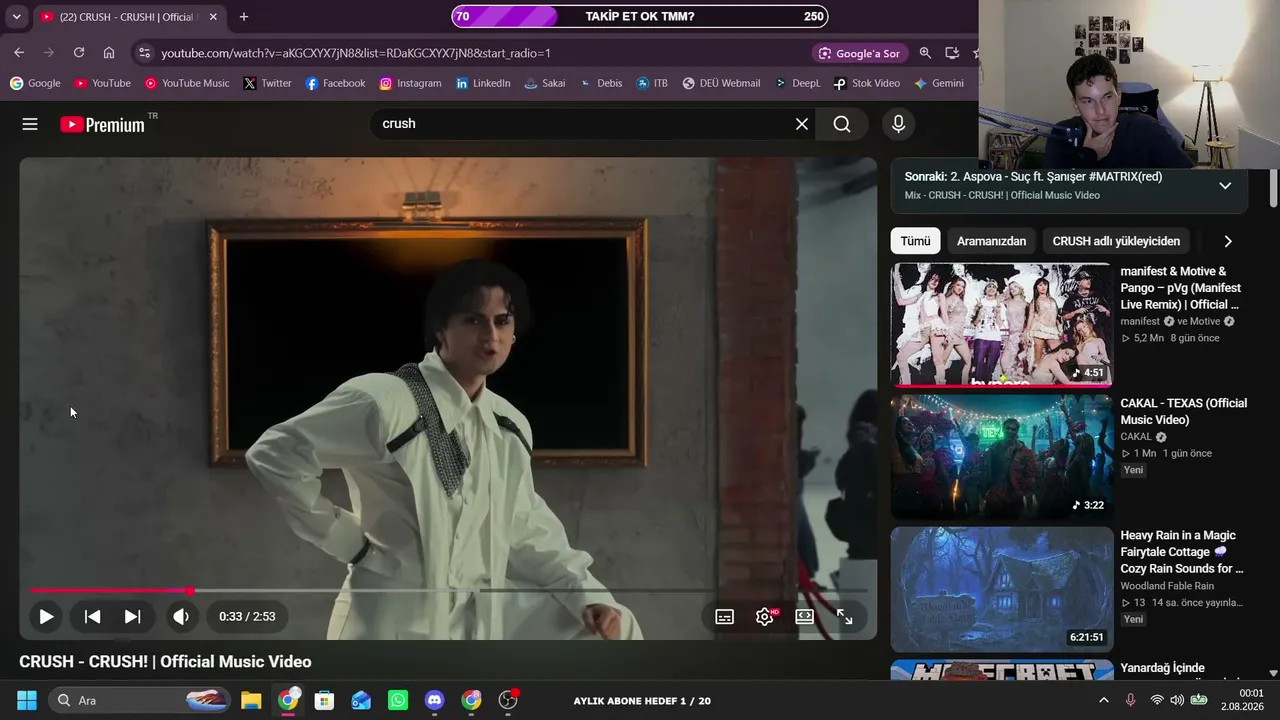Play the paused video
The height and width of the screenshot is (720, 1280).
tap(46, 617)
